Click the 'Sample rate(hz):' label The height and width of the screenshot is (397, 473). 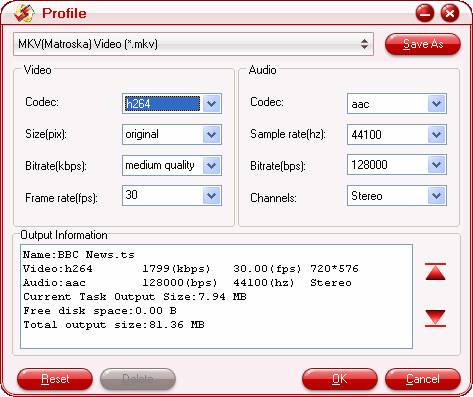tap(288, 134)
